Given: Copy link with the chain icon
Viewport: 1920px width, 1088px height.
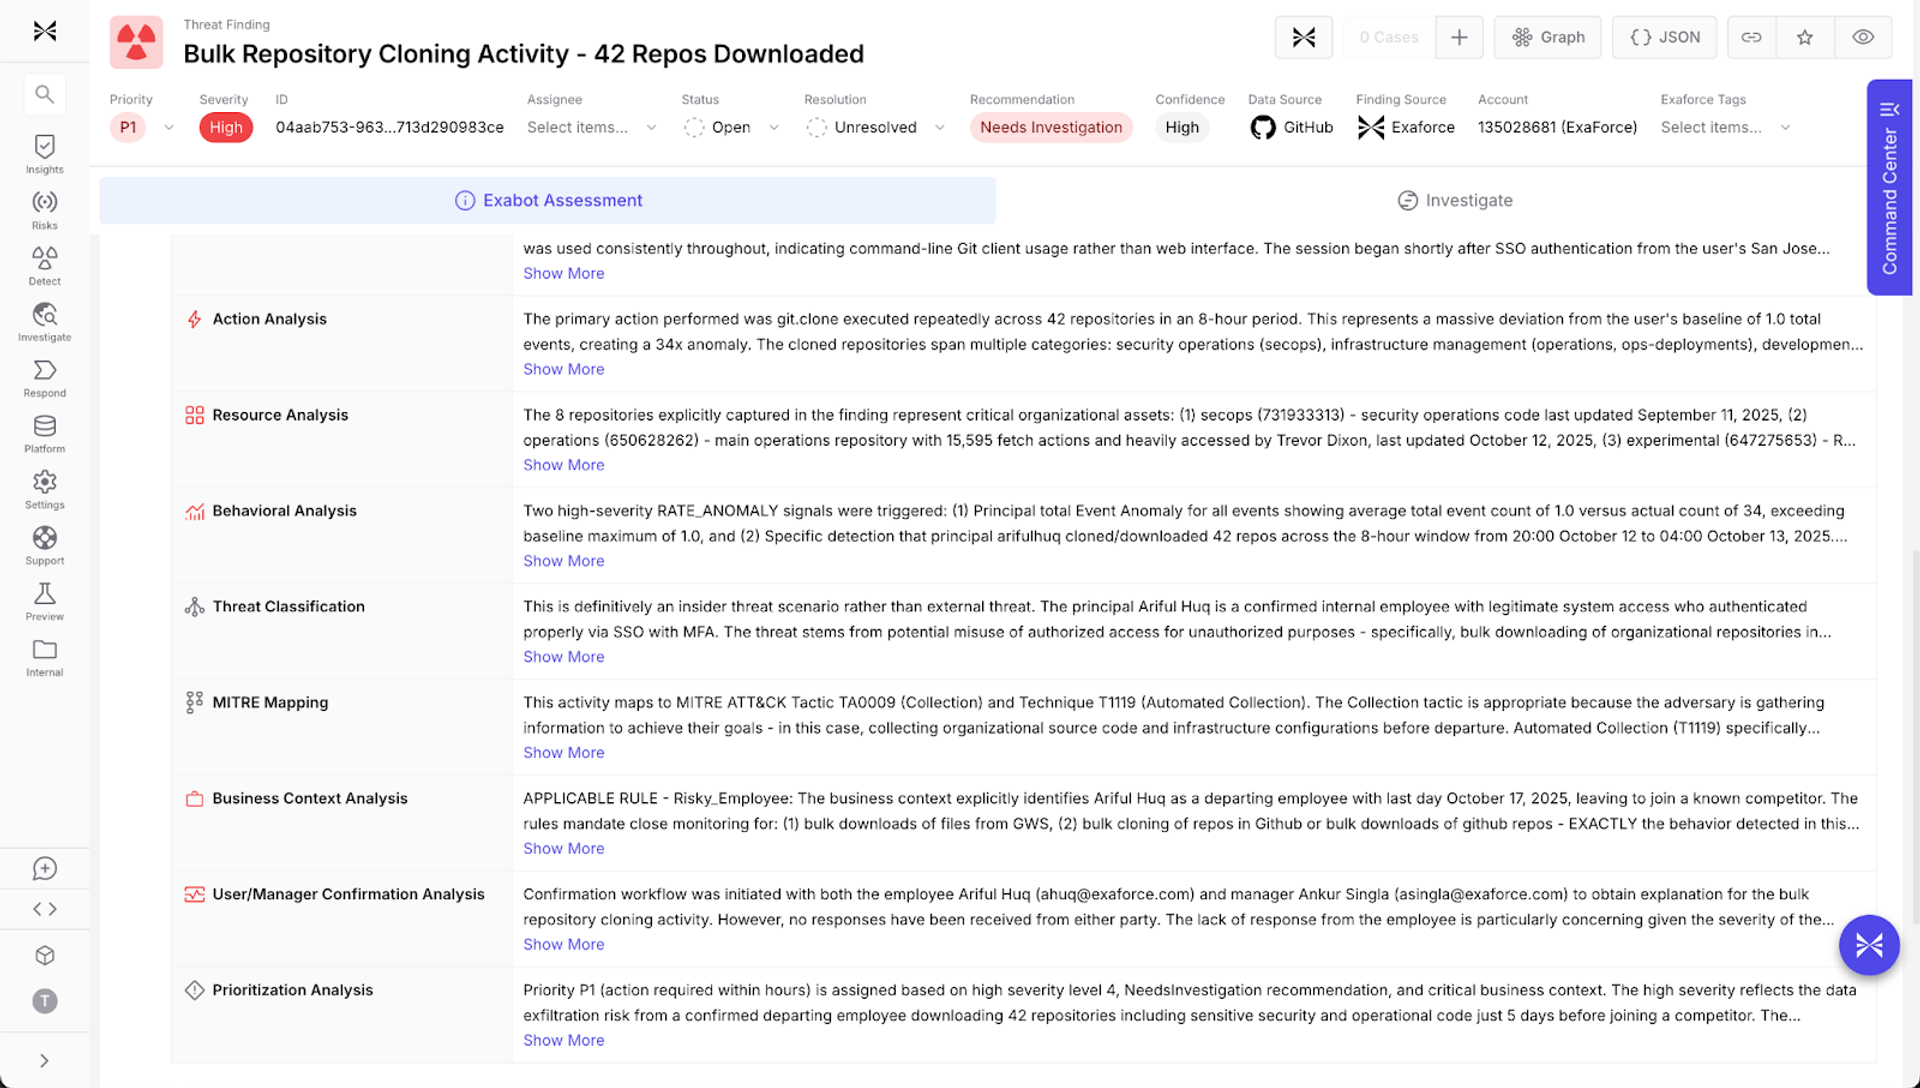Looking at the screenshot, I should (1751, 37).
